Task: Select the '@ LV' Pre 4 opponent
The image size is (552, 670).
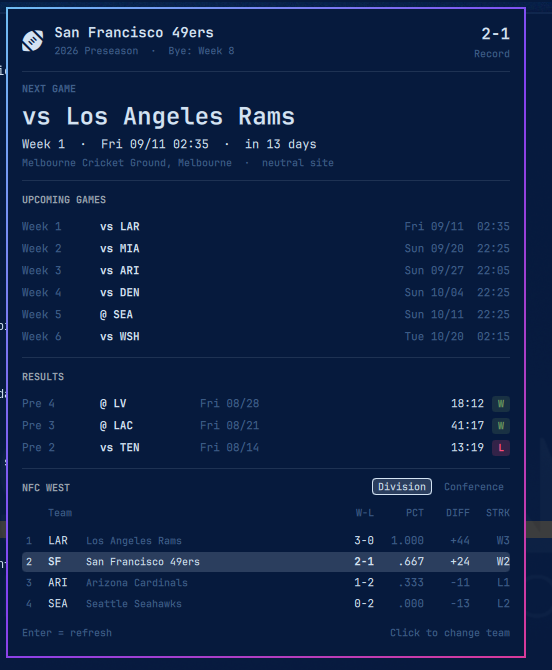Action: coord(113,403)
